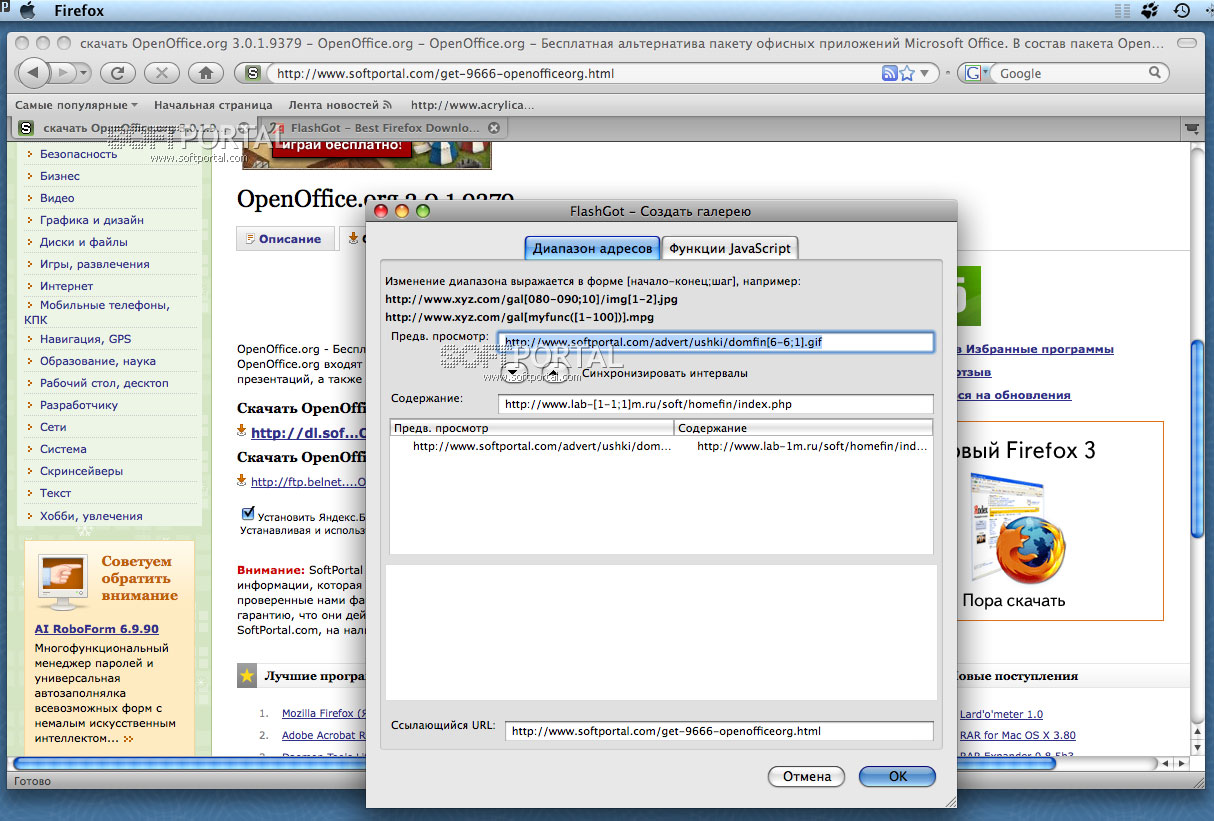Click the down arrow sync button in dialog
This screenshot has height=821, width=1214.
[x=513, y=372]
